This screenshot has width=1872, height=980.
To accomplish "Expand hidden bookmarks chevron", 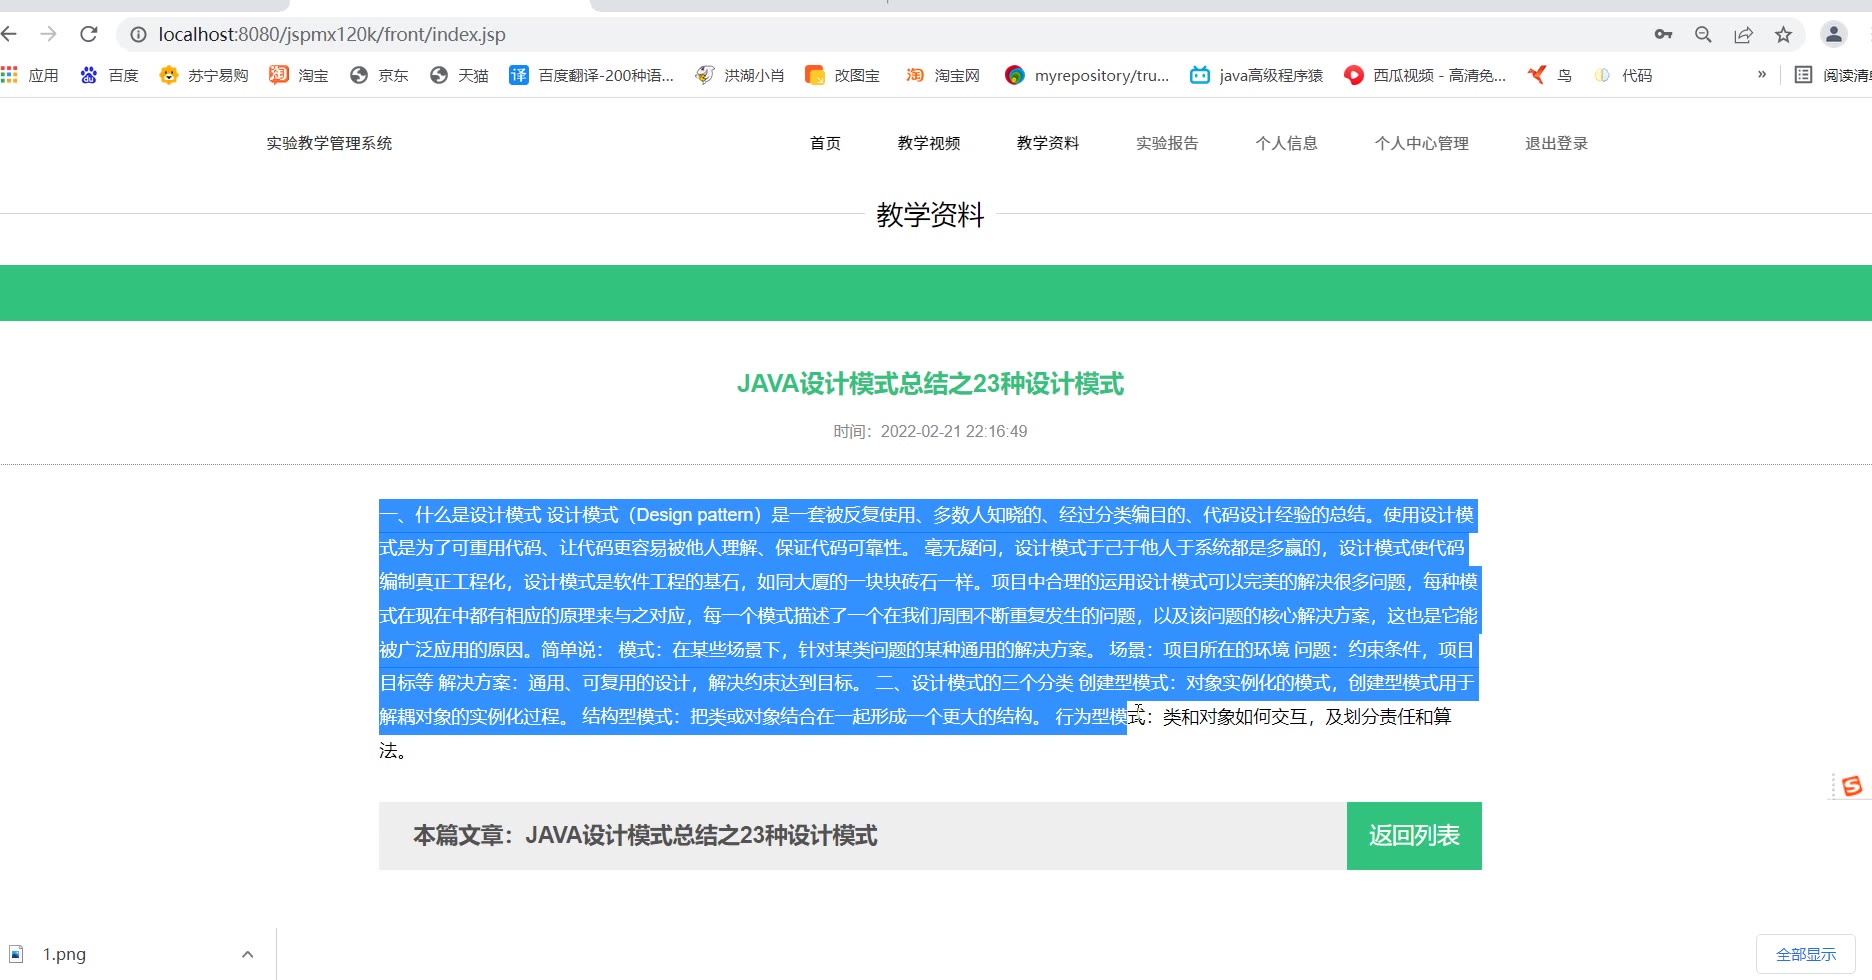I will pyautogui.click(x=1762, y=74).
